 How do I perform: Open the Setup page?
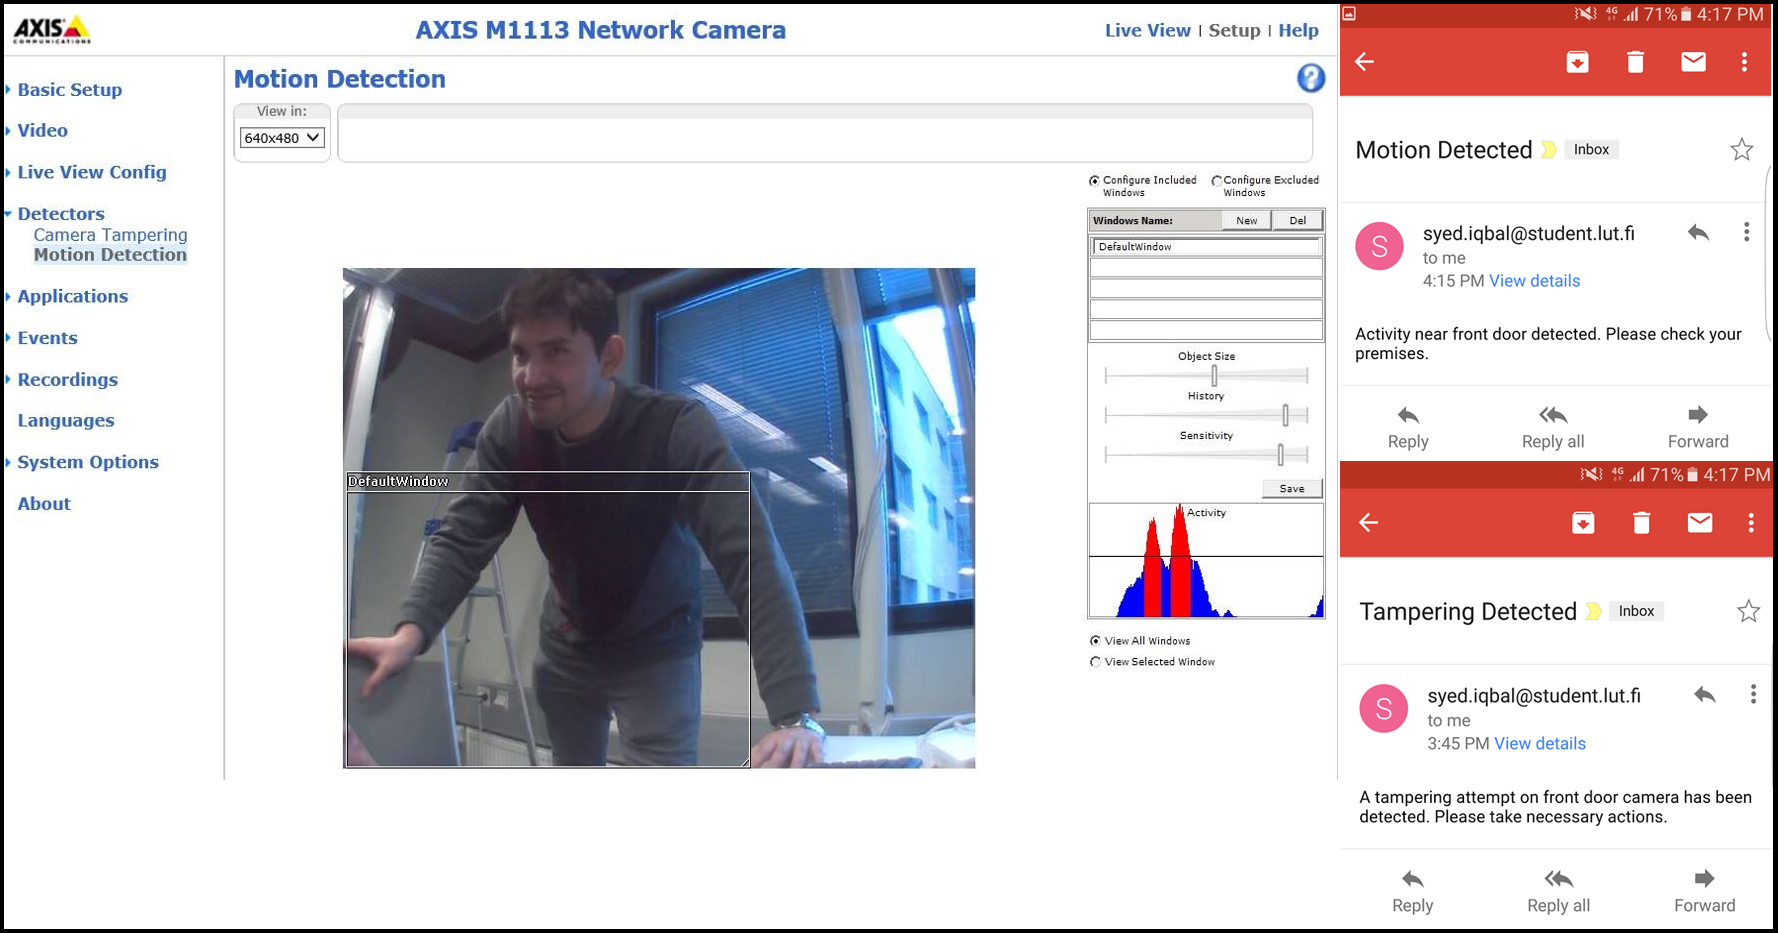tap(1234, 30)
